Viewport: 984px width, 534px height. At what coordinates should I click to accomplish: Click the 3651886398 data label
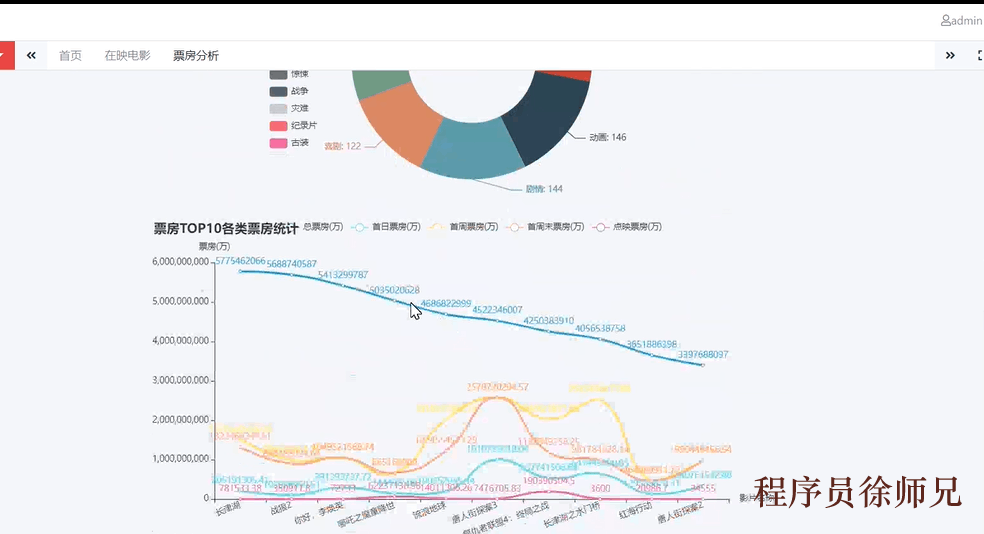651,344
